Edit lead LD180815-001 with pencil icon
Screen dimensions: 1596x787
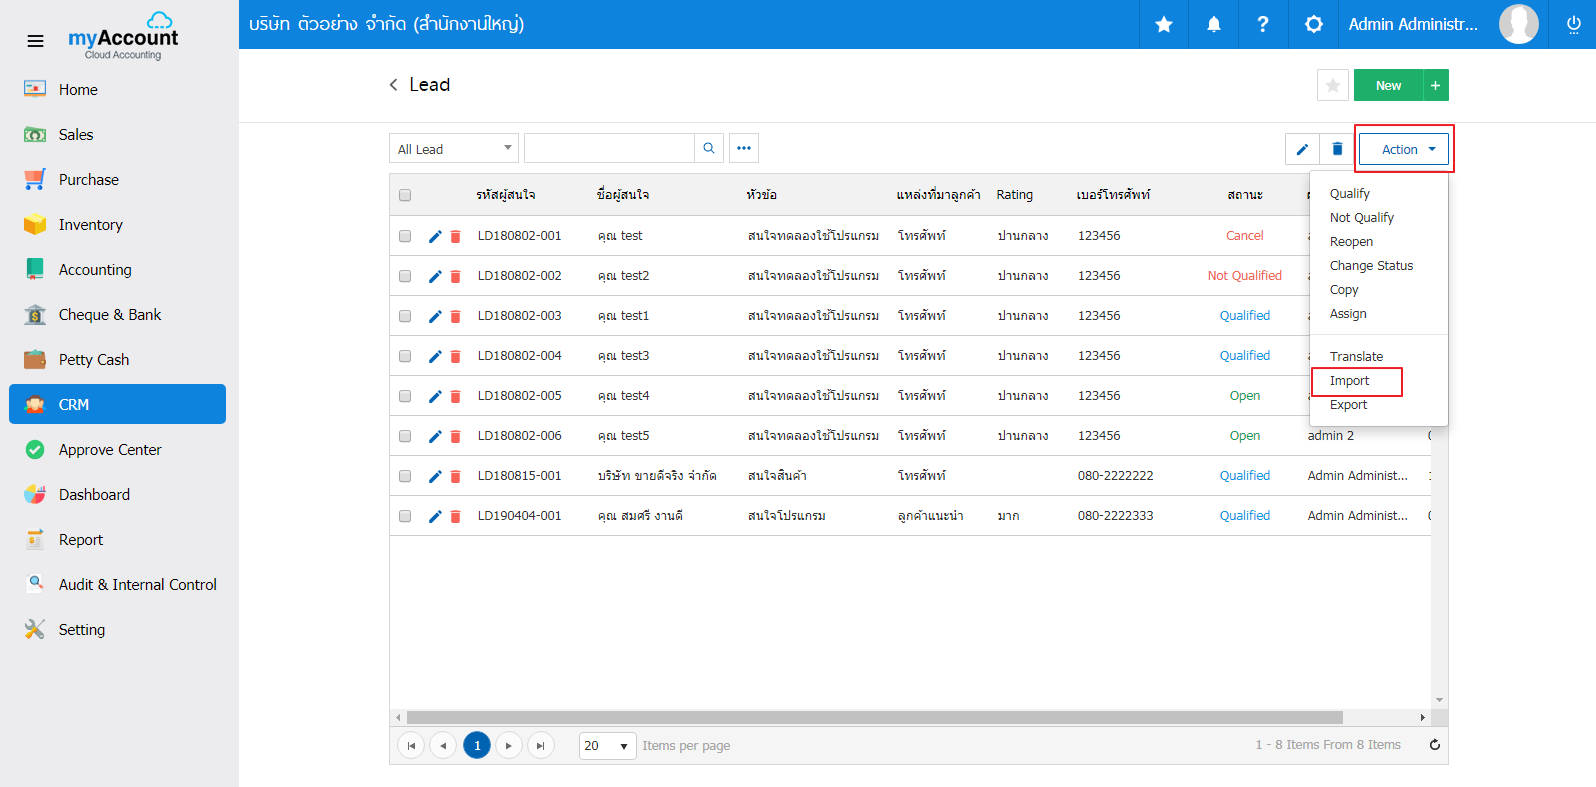(435, 476)
